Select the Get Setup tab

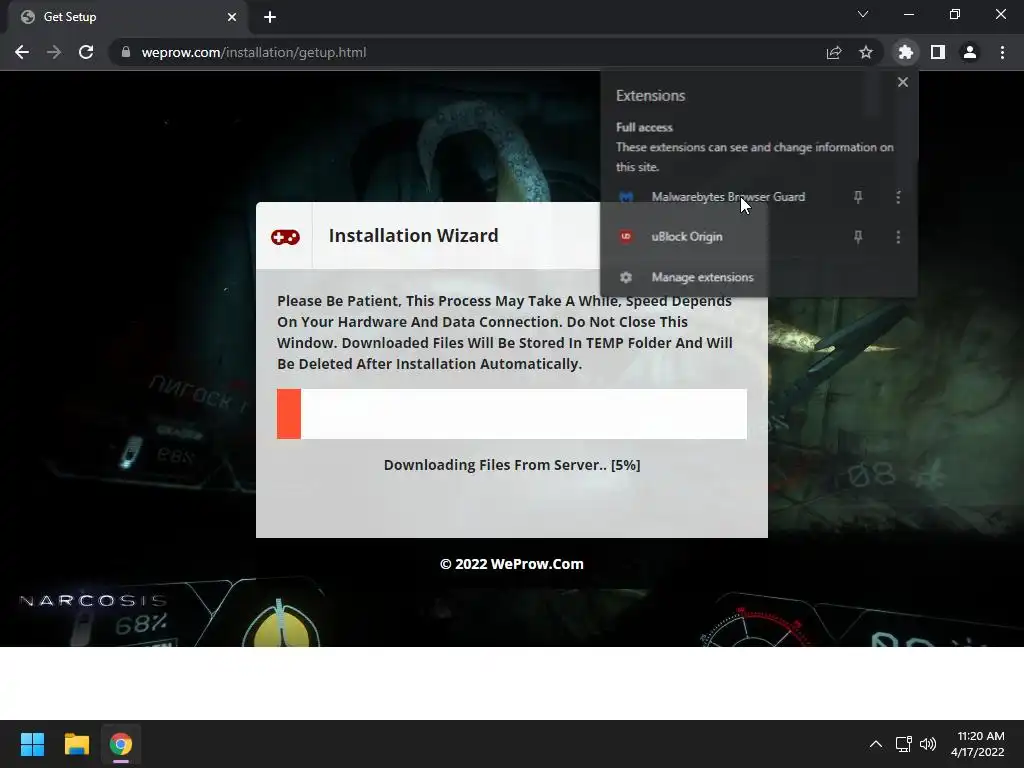pyautogui.click(x=127, y=17)
